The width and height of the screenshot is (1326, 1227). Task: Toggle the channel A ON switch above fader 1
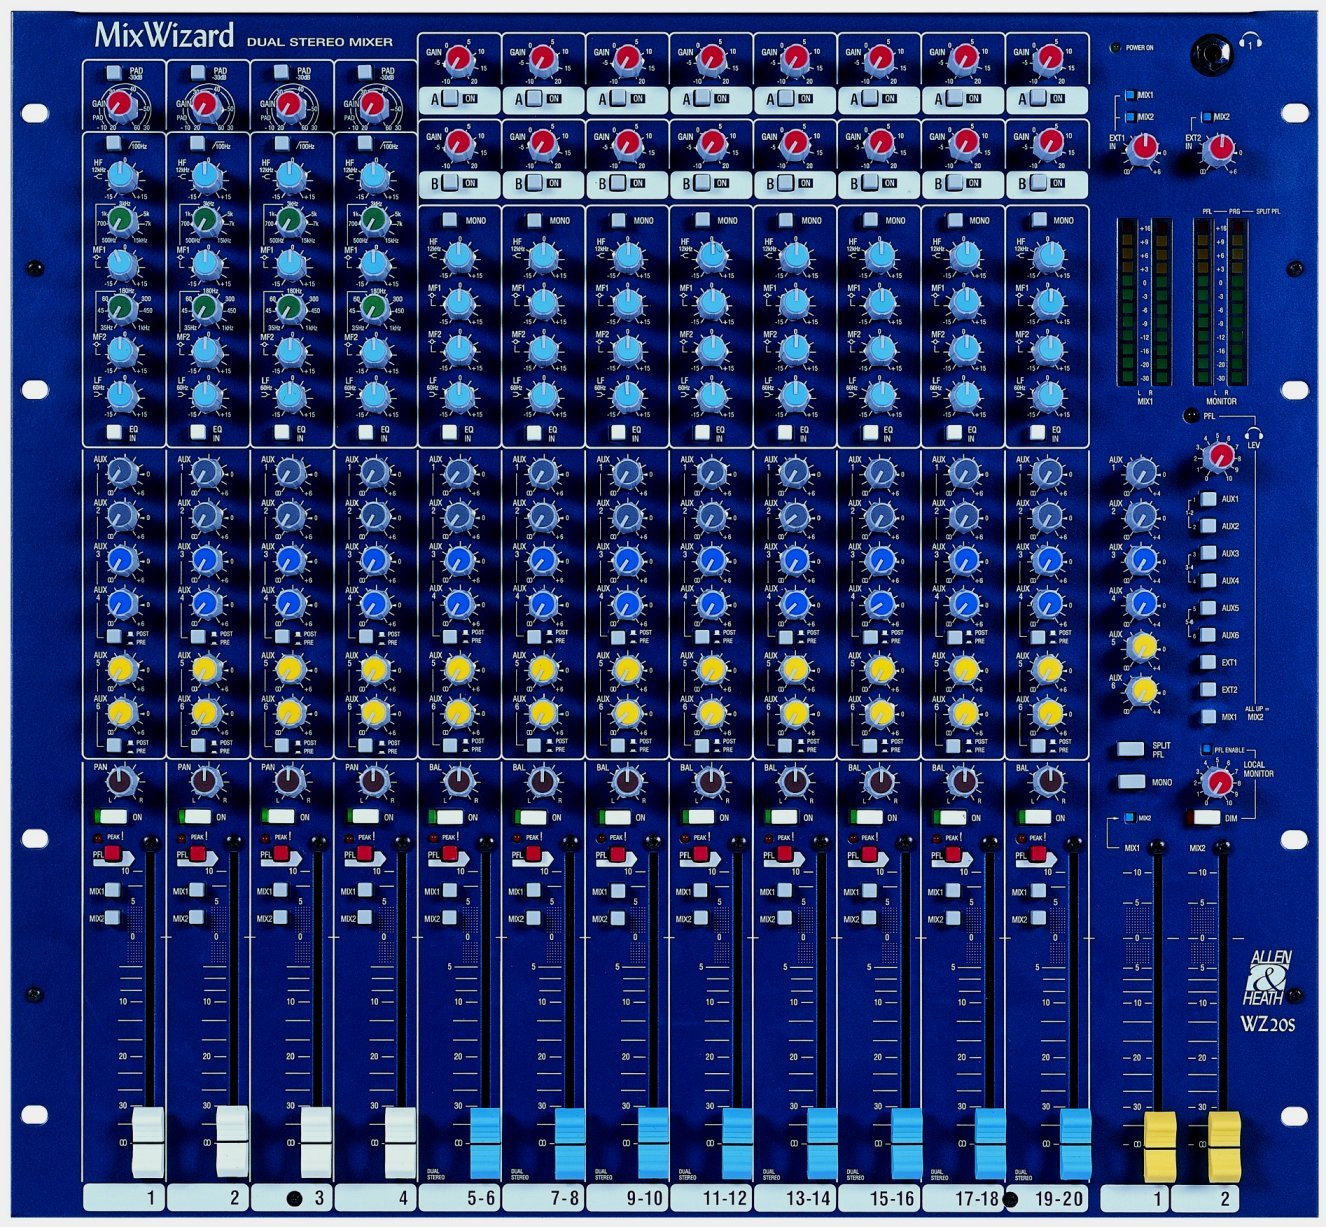[x=449, y=98]
